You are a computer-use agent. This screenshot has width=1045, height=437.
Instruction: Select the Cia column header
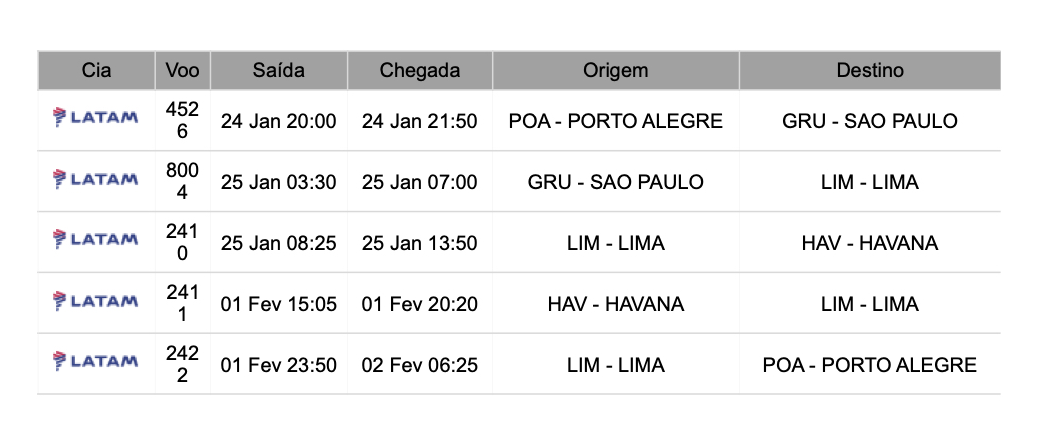[97, 70]
